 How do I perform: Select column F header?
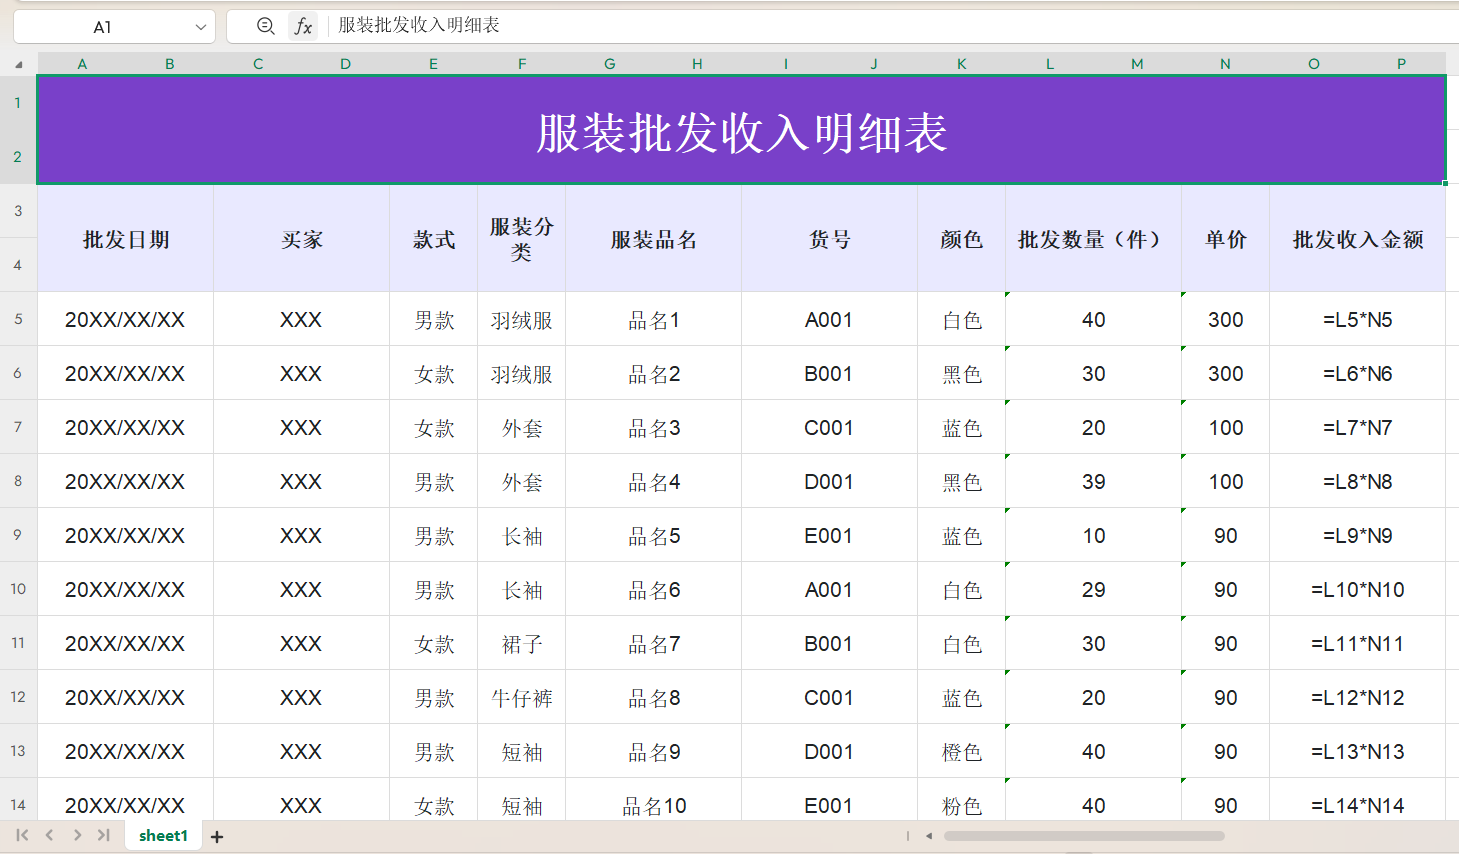click(522, 64)
